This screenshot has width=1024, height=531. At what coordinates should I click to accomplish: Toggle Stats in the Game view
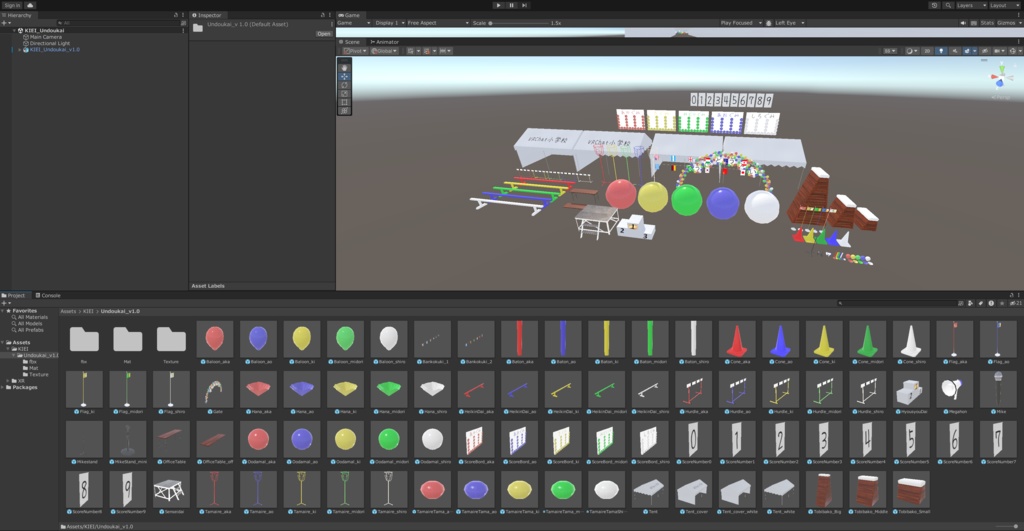click(x=987, y=23)
